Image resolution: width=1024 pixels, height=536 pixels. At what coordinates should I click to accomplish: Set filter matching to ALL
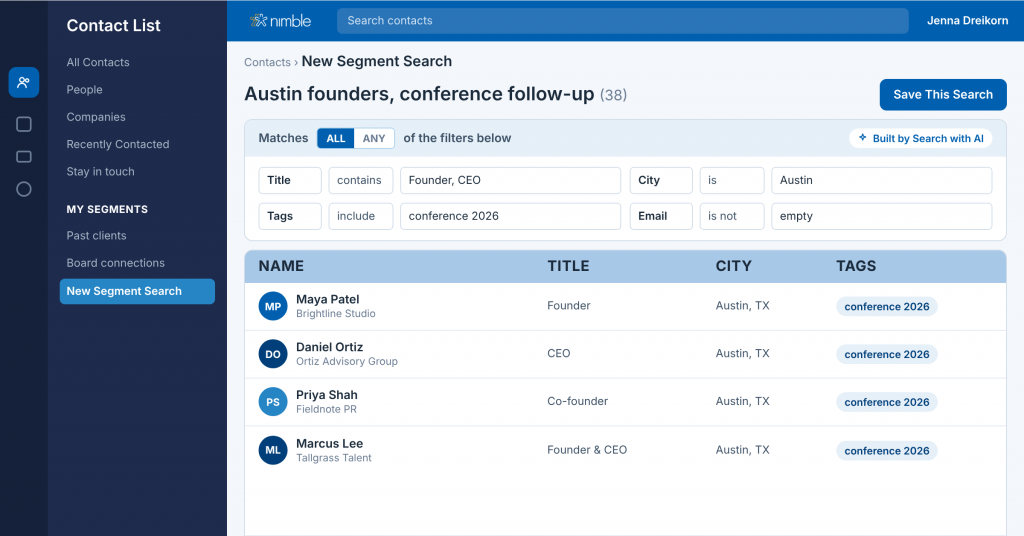(x=336, y=138)
